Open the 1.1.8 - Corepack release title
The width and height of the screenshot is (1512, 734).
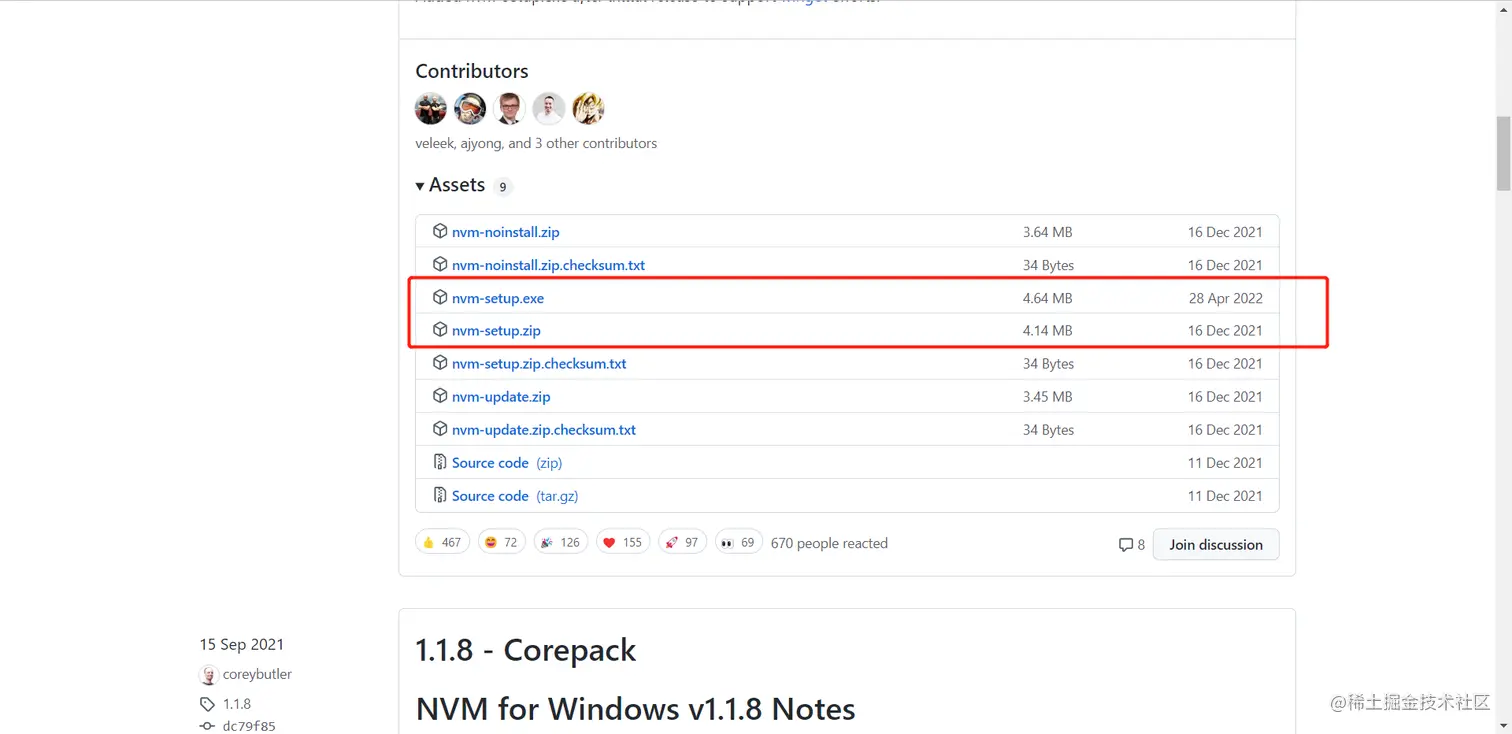point(526,650)
